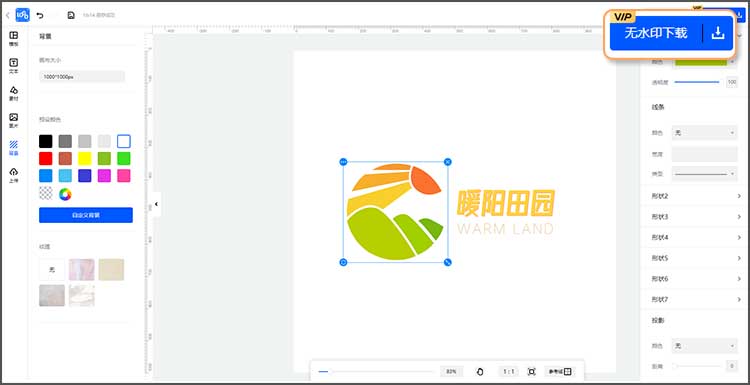Choose the hot pink preset color
Image resolution: width=750 pixels, height=385 pixels.
coord(124,176)
